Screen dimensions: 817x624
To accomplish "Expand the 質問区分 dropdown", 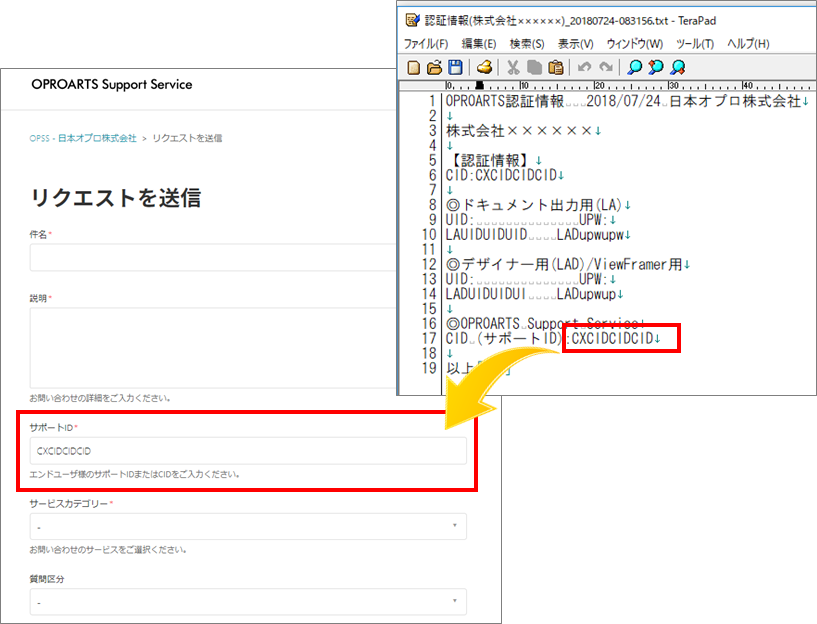I will click(248, 602).
